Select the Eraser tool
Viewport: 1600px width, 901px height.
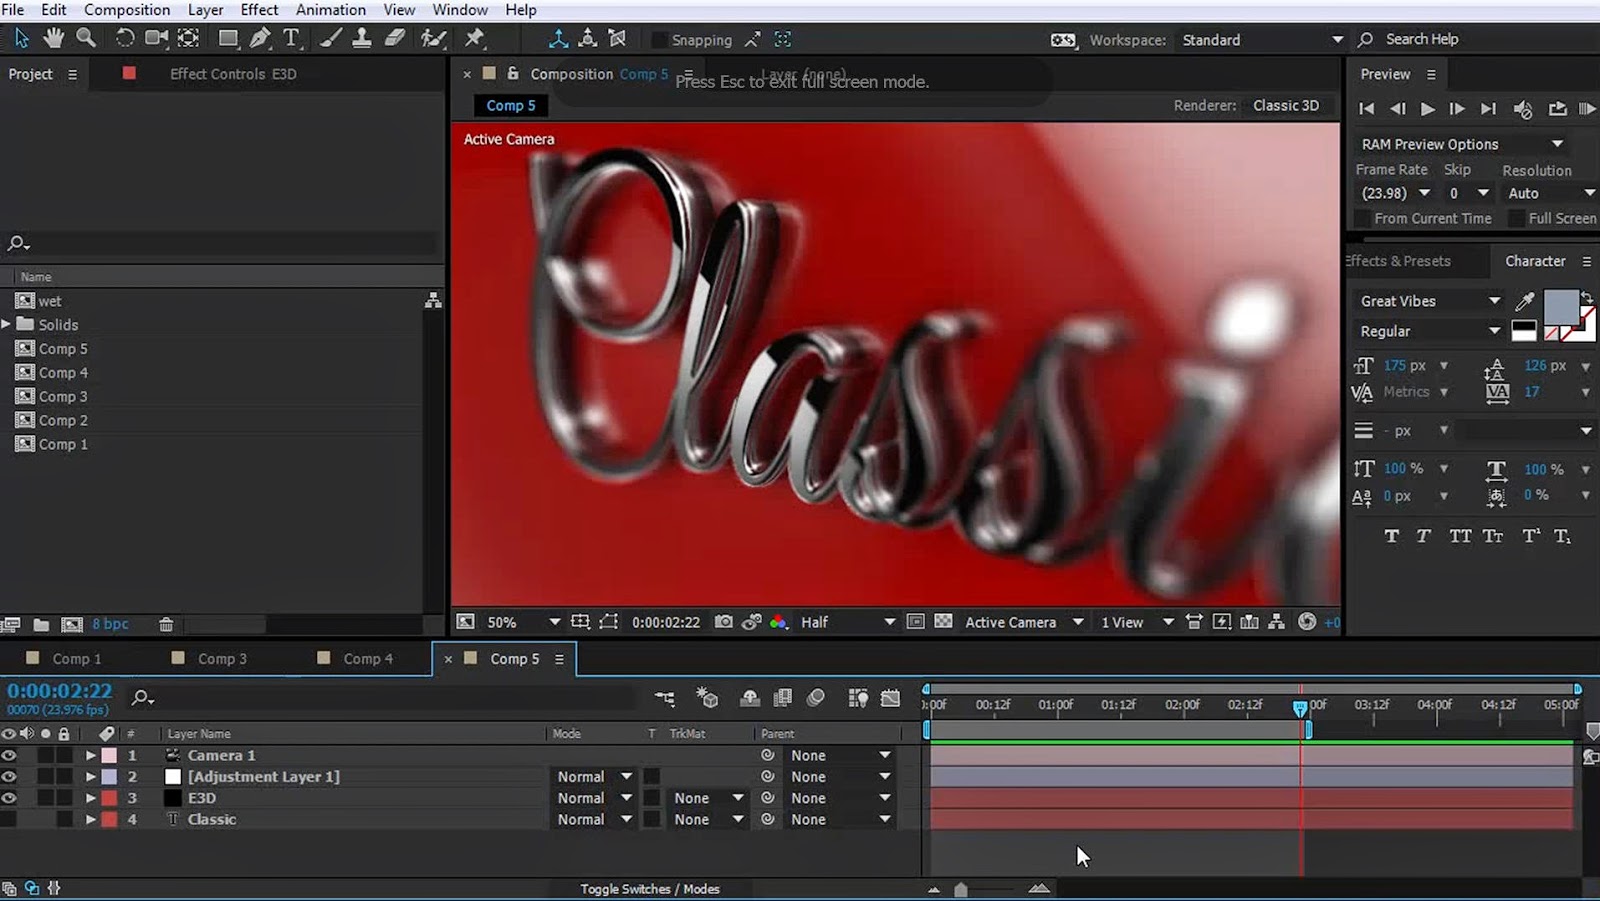pyautogui.click(x=395, y=38)
